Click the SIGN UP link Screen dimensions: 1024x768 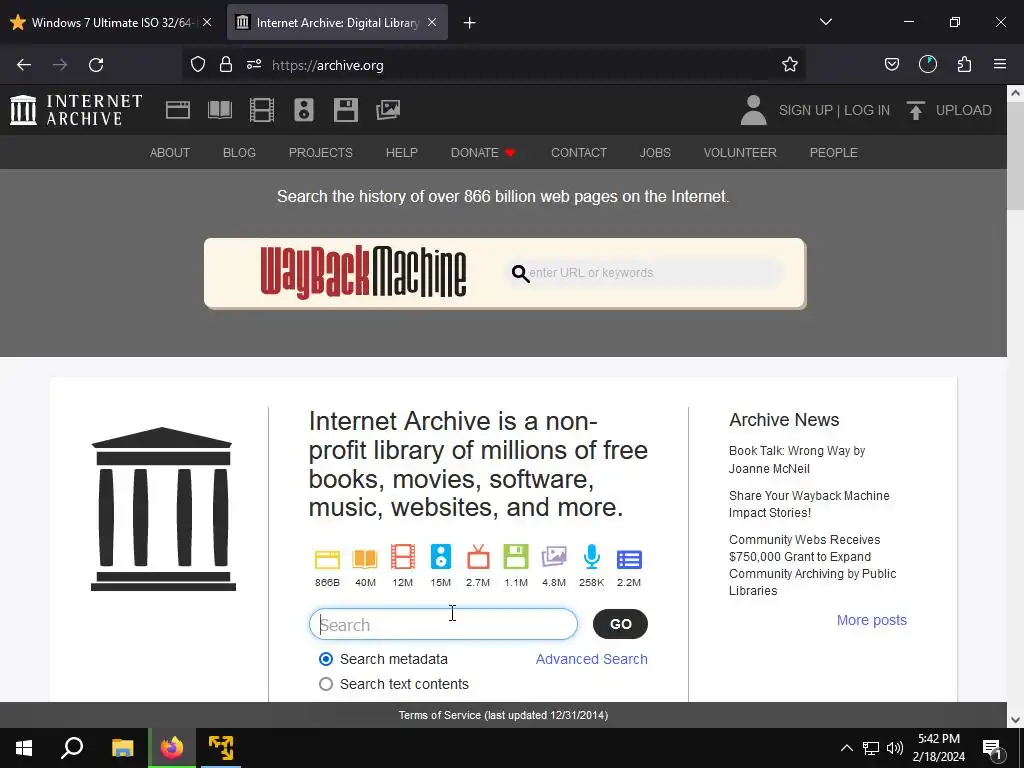(805, 110)
